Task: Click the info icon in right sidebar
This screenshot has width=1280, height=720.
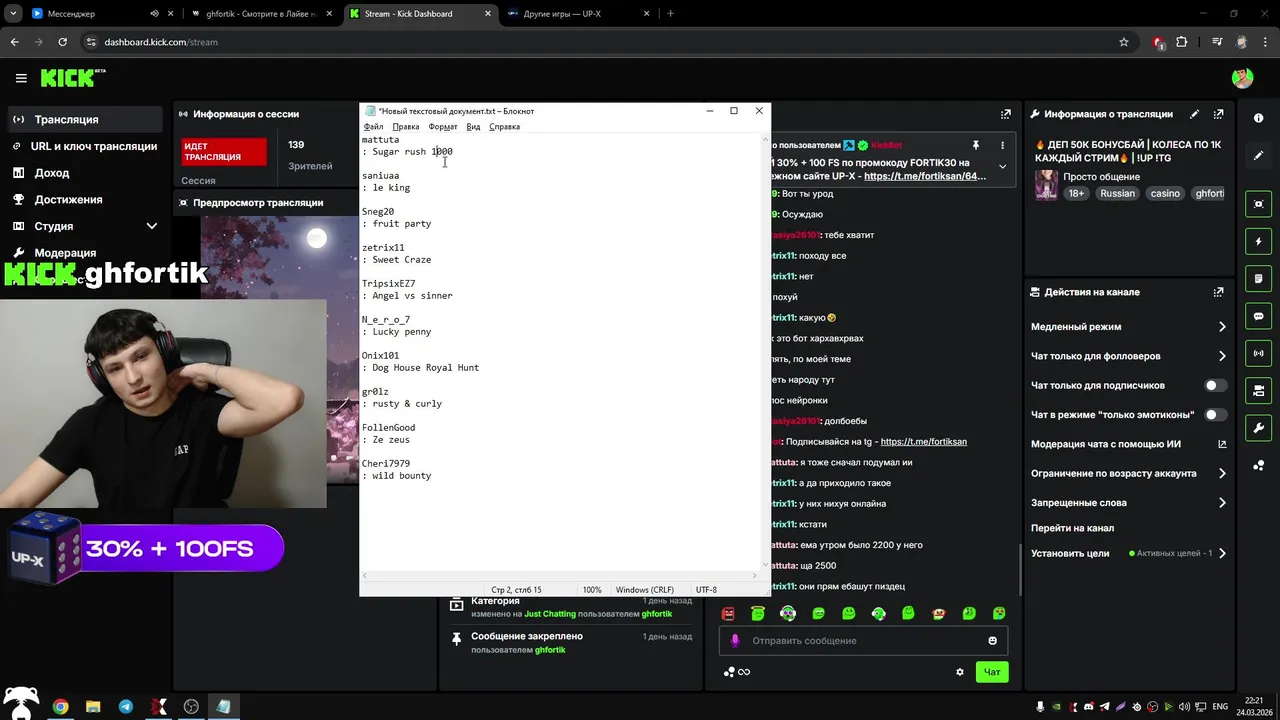Action: (1258, 118)
